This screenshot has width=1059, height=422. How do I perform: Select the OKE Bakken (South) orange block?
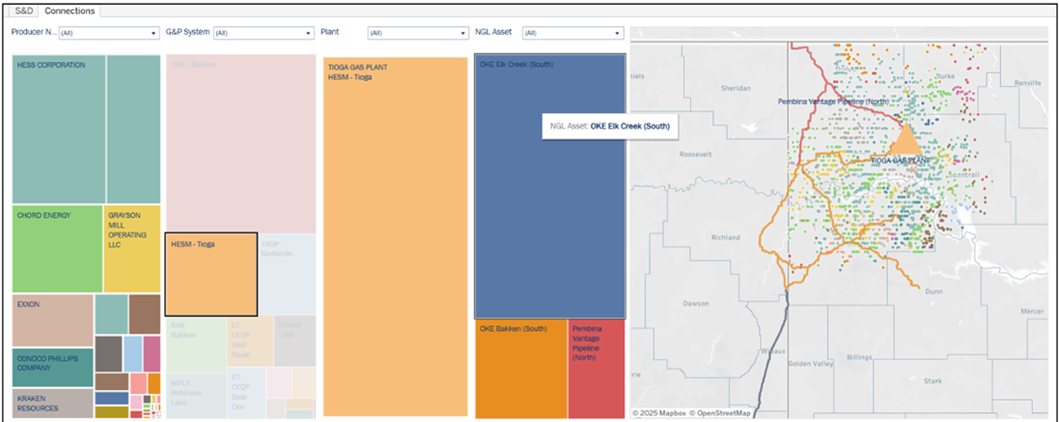coord(521,369)
